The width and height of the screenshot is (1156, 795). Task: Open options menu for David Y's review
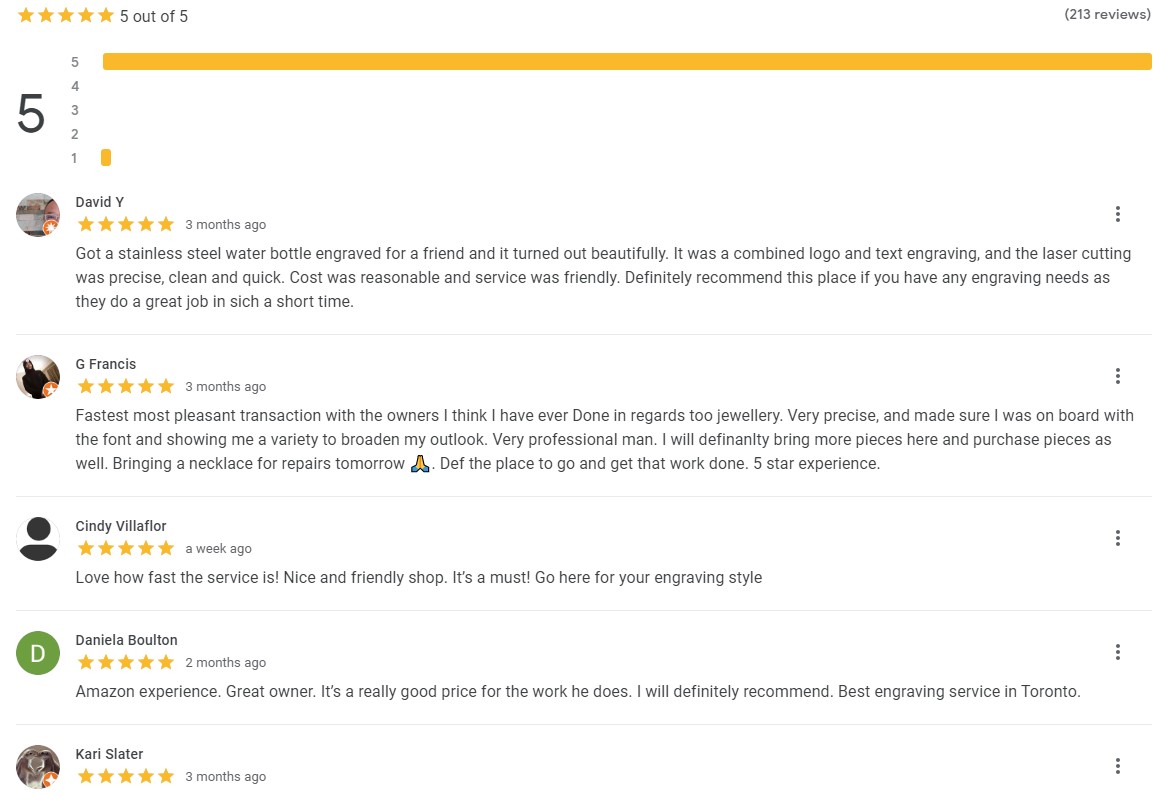[1118, 214]
